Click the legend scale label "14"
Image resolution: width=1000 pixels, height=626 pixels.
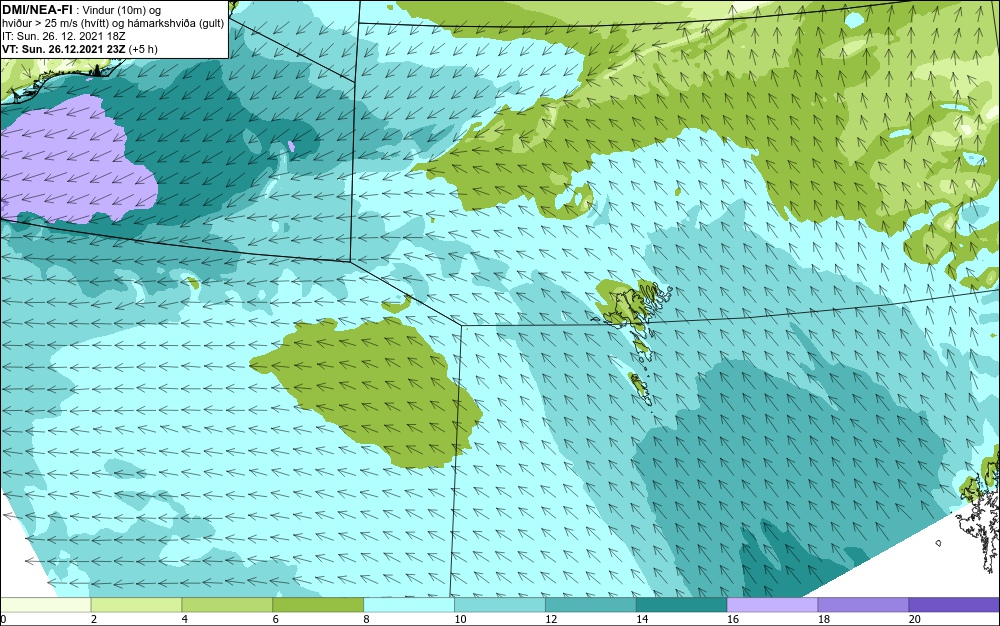point(642,619)
